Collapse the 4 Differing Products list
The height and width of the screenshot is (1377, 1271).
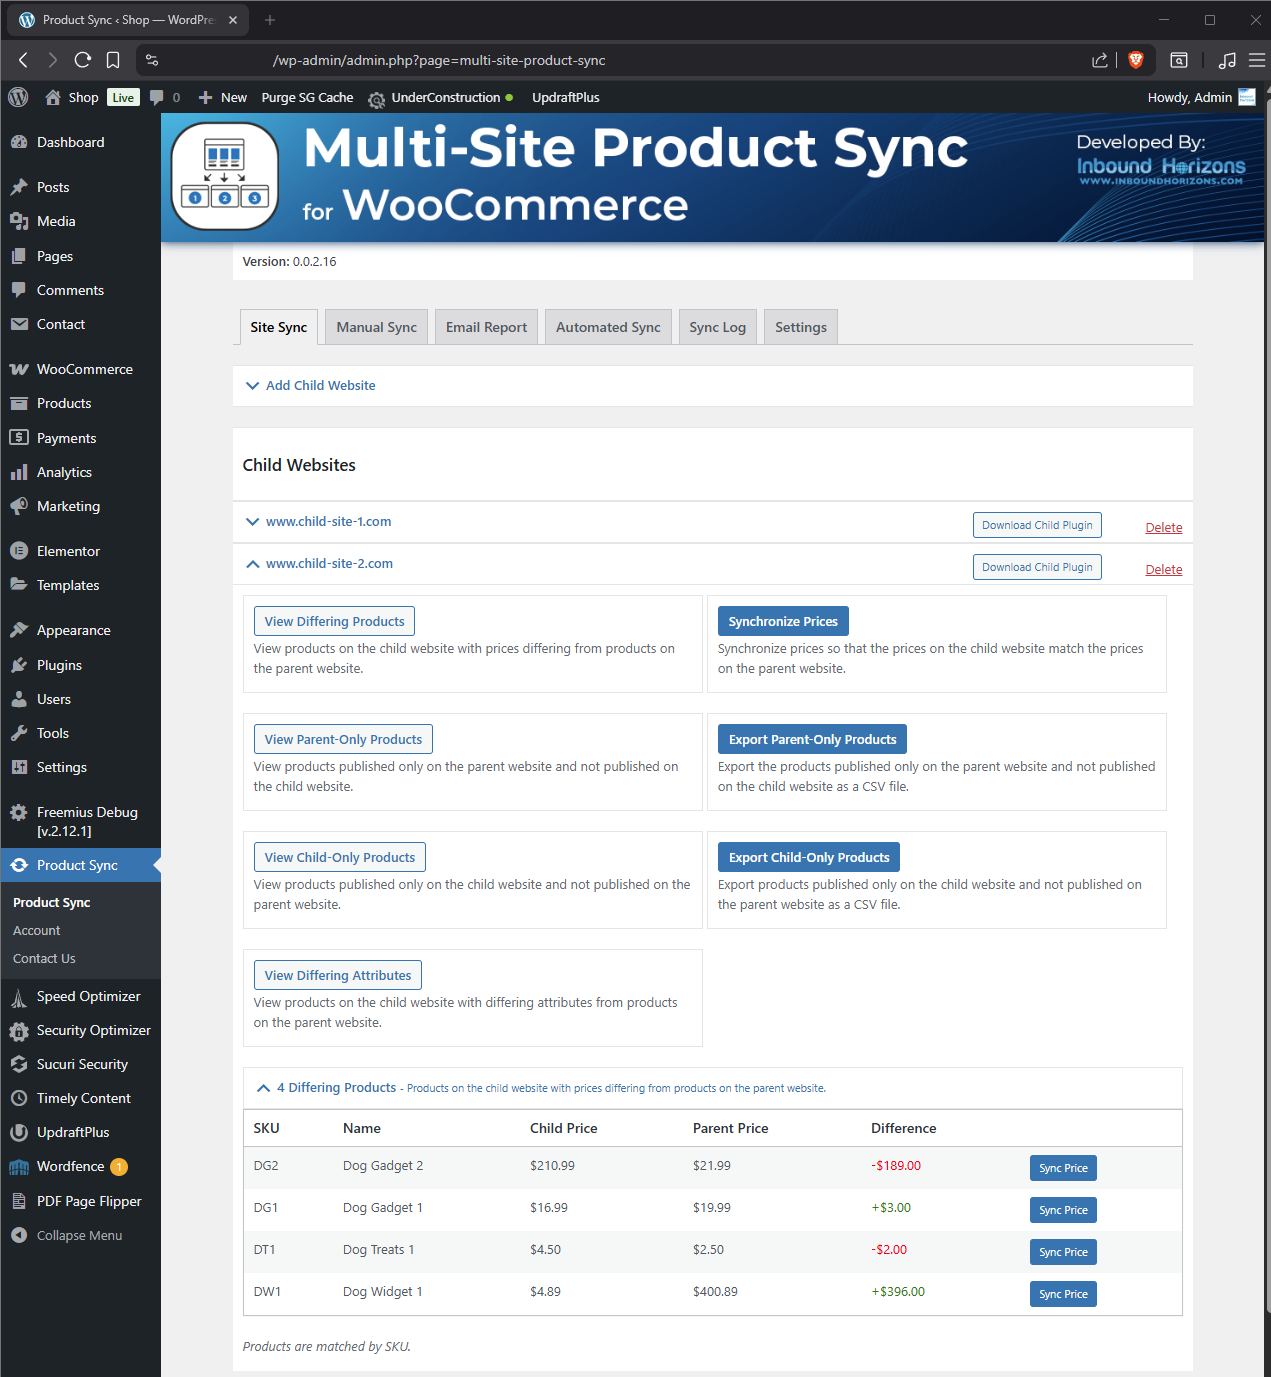[x=335, y=1087]
